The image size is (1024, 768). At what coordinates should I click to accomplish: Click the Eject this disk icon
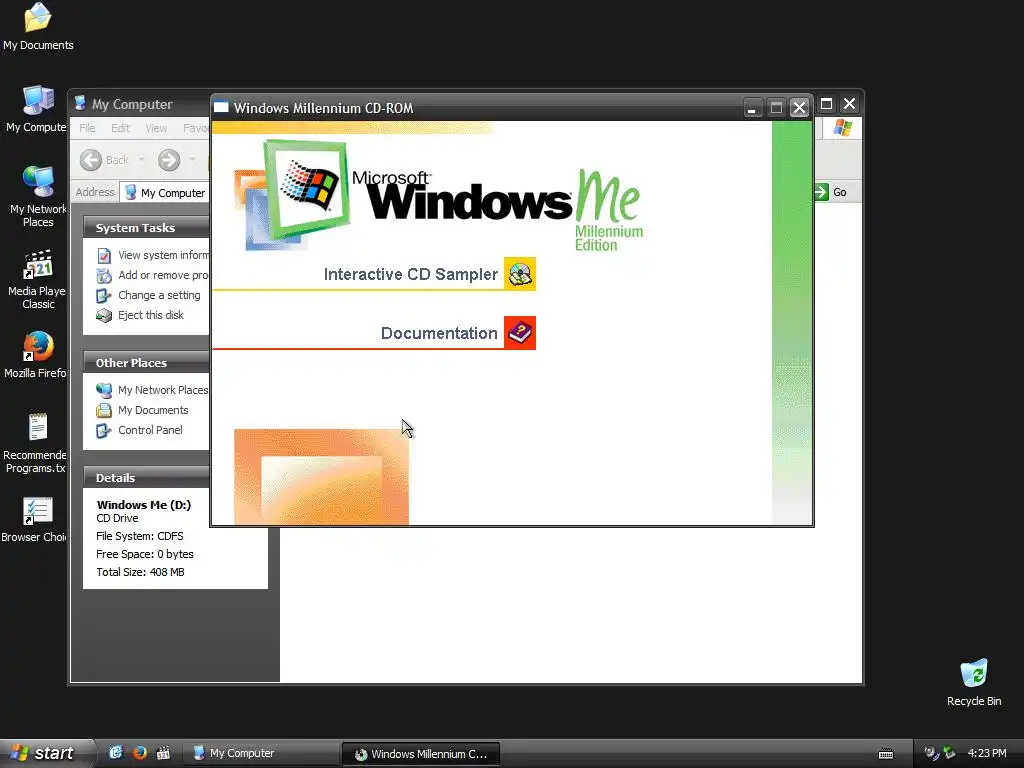[x=104, y=315]
